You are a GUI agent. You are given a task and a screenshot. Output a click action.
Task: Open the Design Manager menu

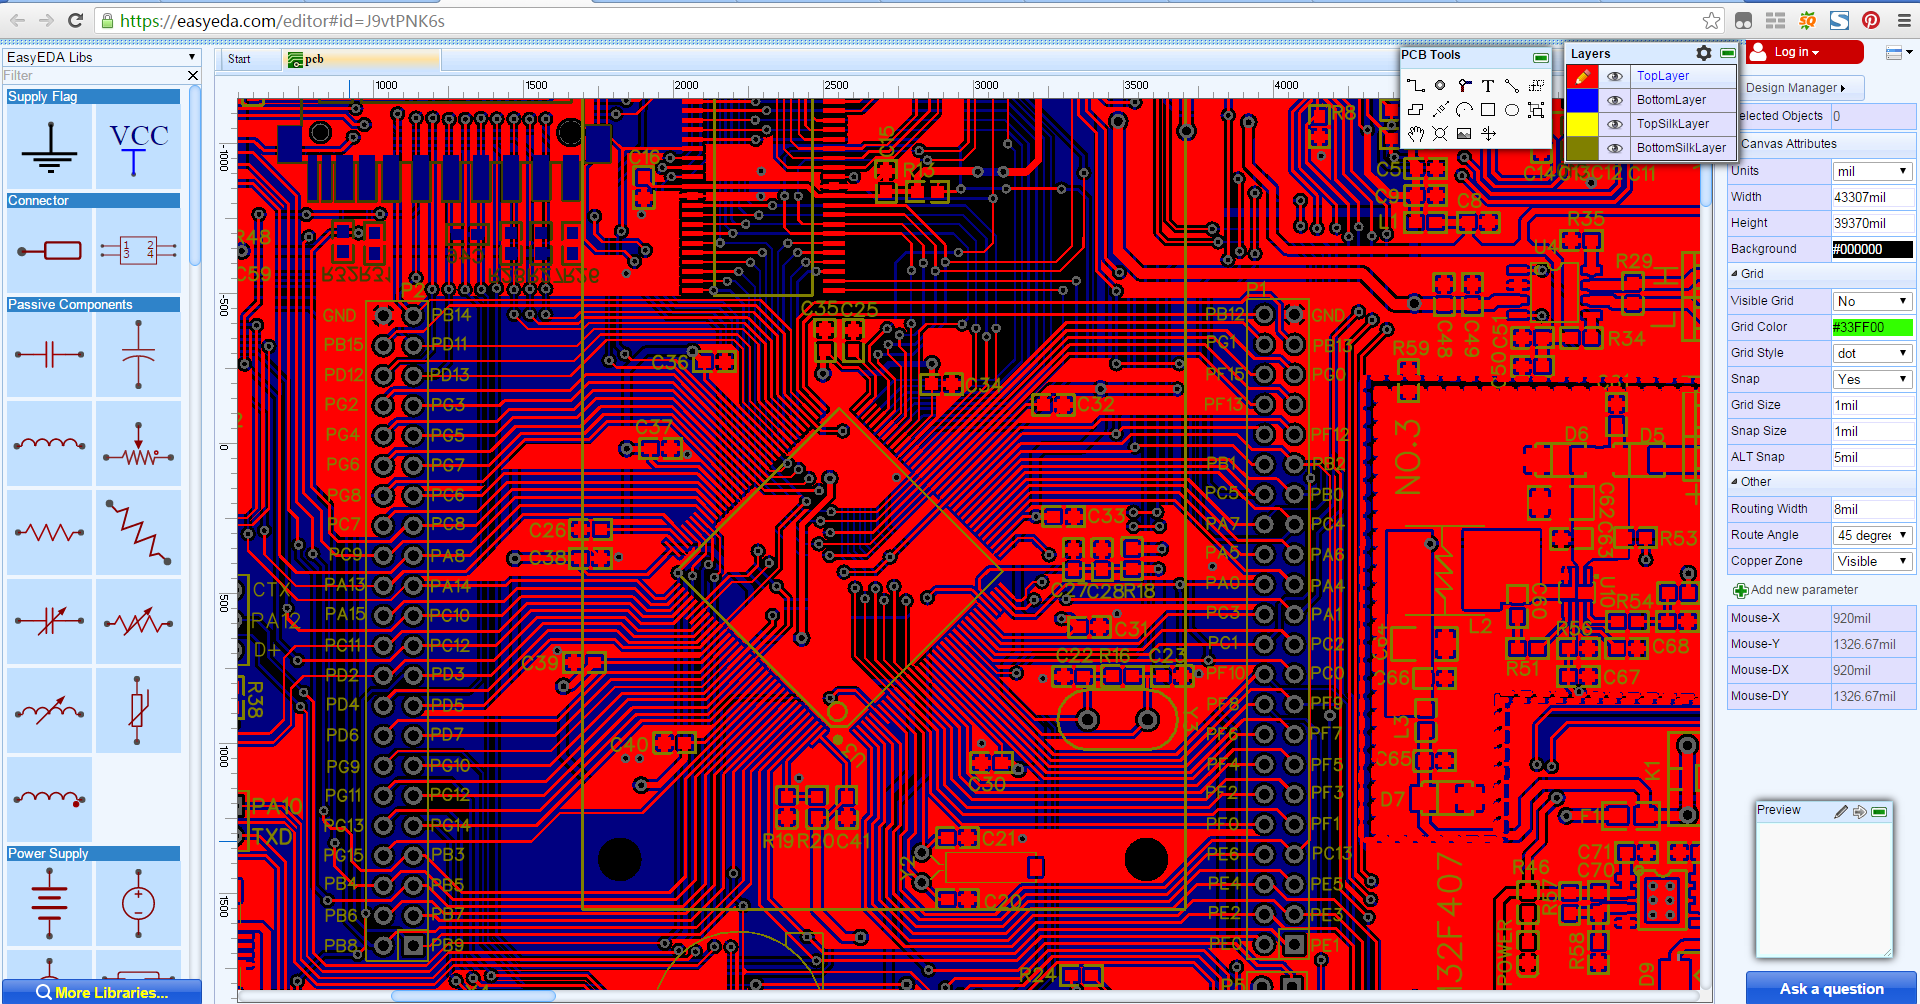[x=1795, y=88]
